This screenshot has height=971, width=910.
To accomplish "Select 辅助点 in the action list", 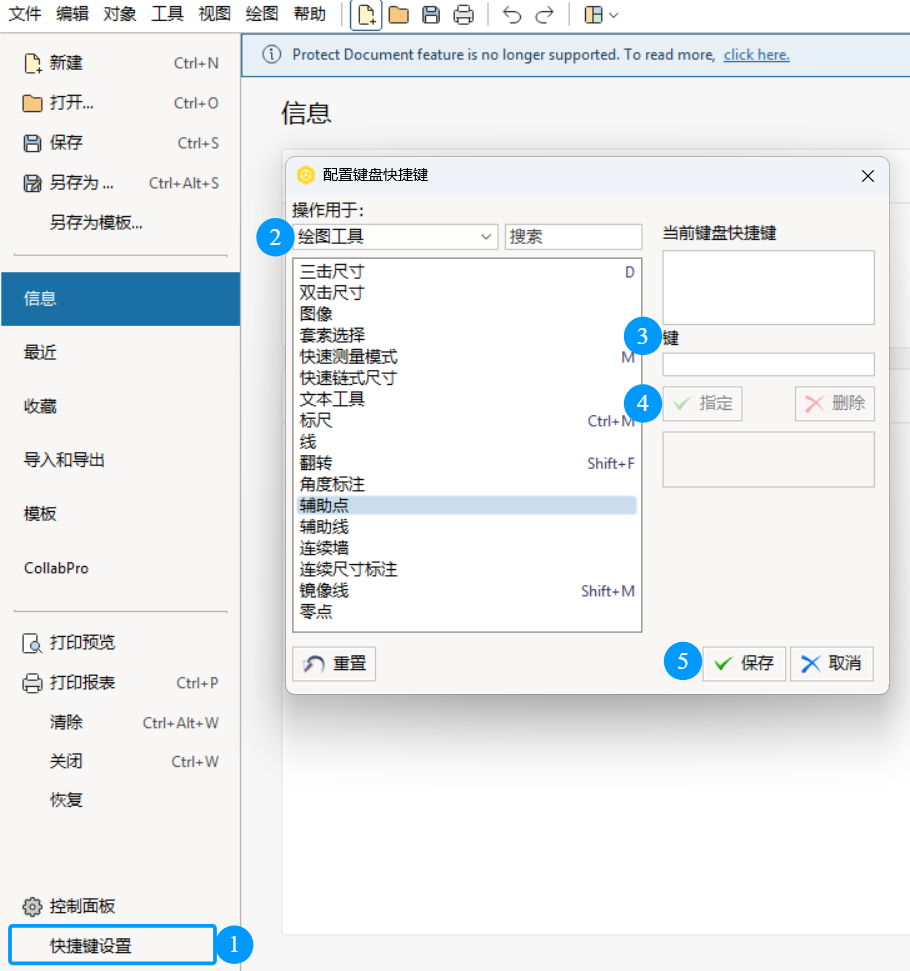I will [x=467, y=505].
